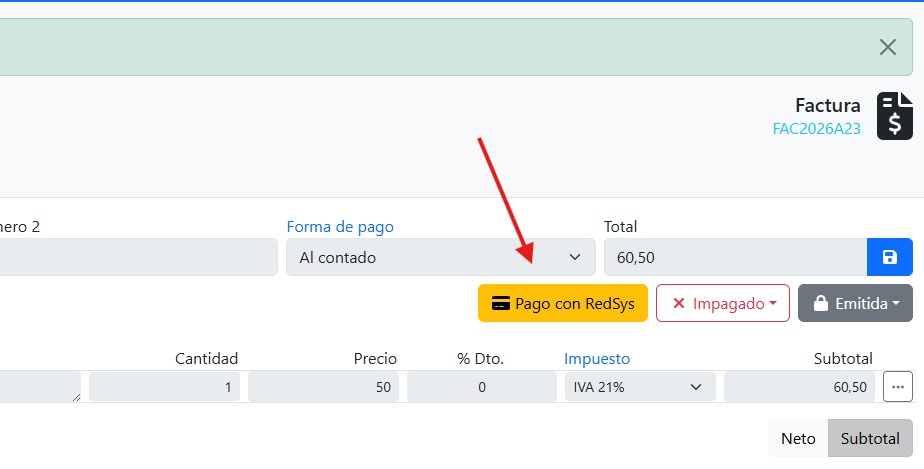This screenshot has width=924, height=469.
Task: Open the line options ellipsis menu
Action: (x=897, y=386)
